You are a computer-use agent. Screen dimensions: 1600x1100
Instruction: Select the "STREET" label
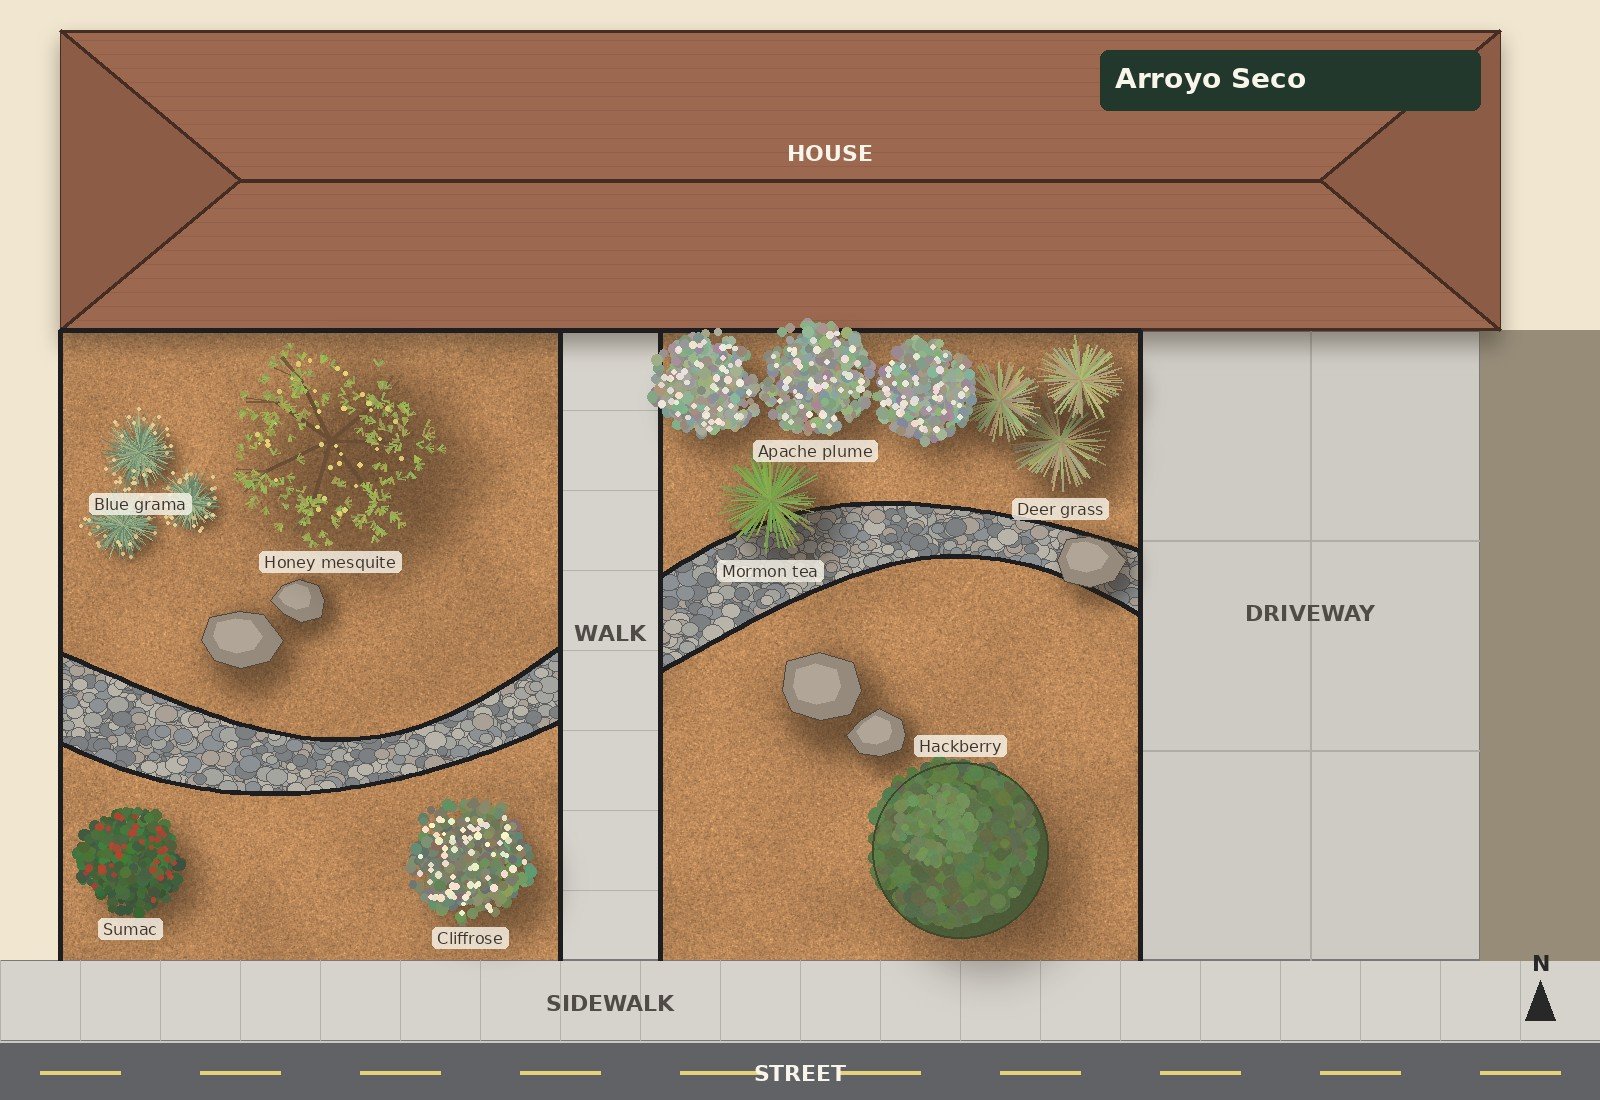coord(800,1073)
